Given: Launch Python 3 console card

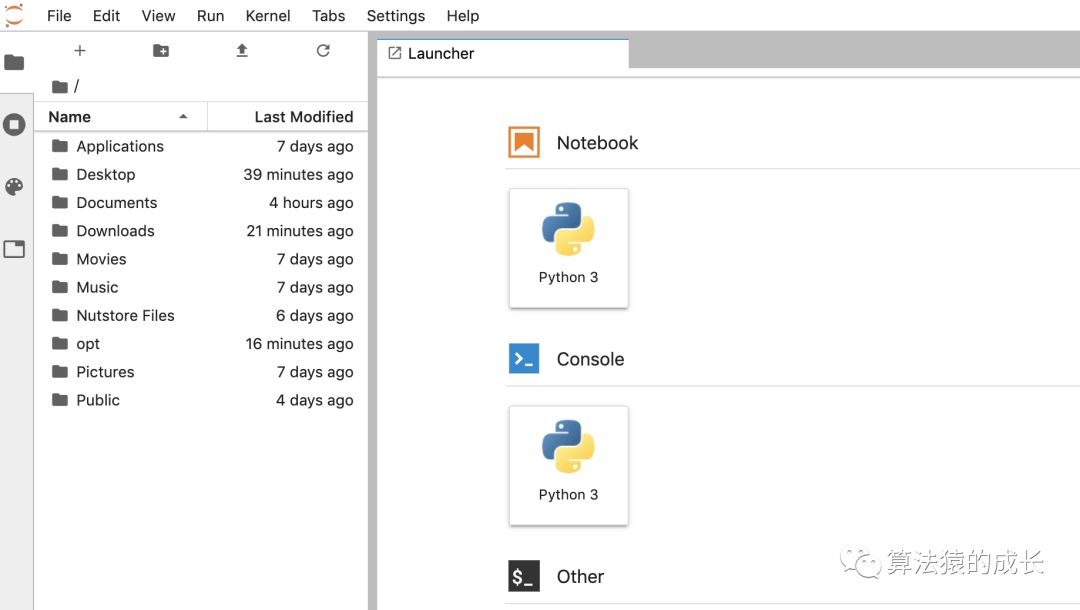Looking at the screenshot, I should [568, 465].
